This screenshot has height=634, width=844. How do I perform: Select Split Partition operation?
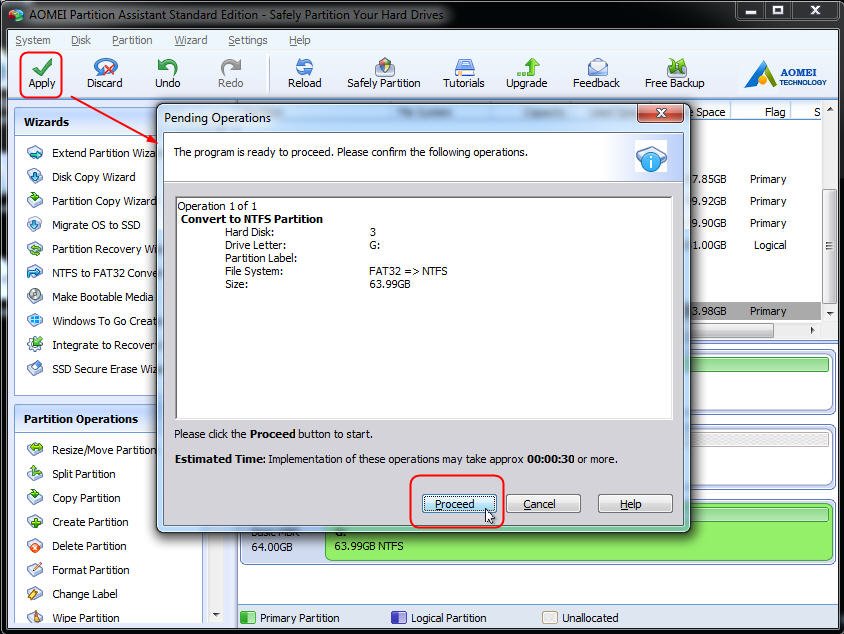point(71,474)
